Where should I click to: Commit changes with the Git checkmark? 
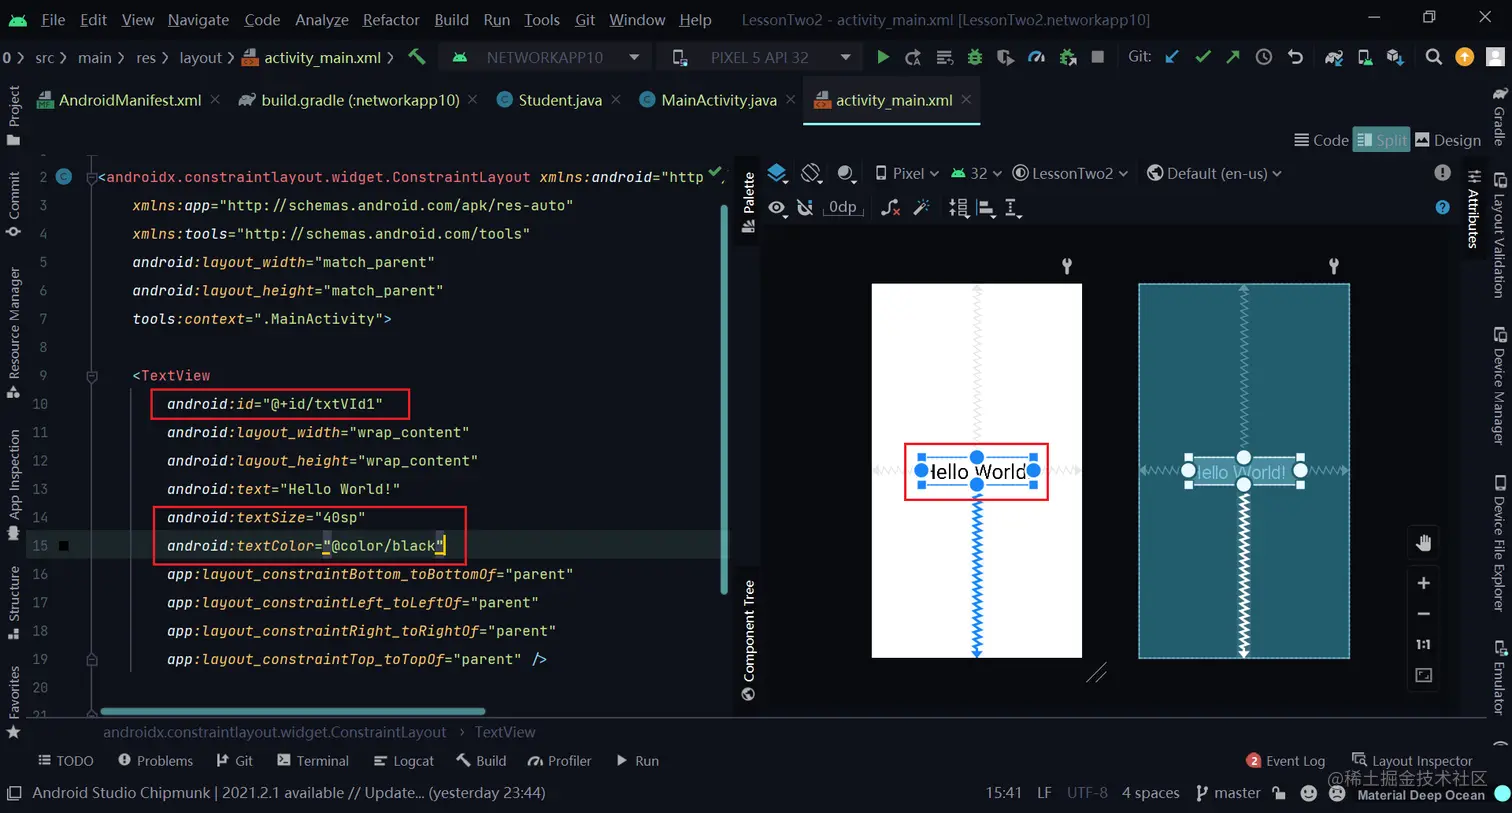pyautogui.click(x=1203, y=57)
